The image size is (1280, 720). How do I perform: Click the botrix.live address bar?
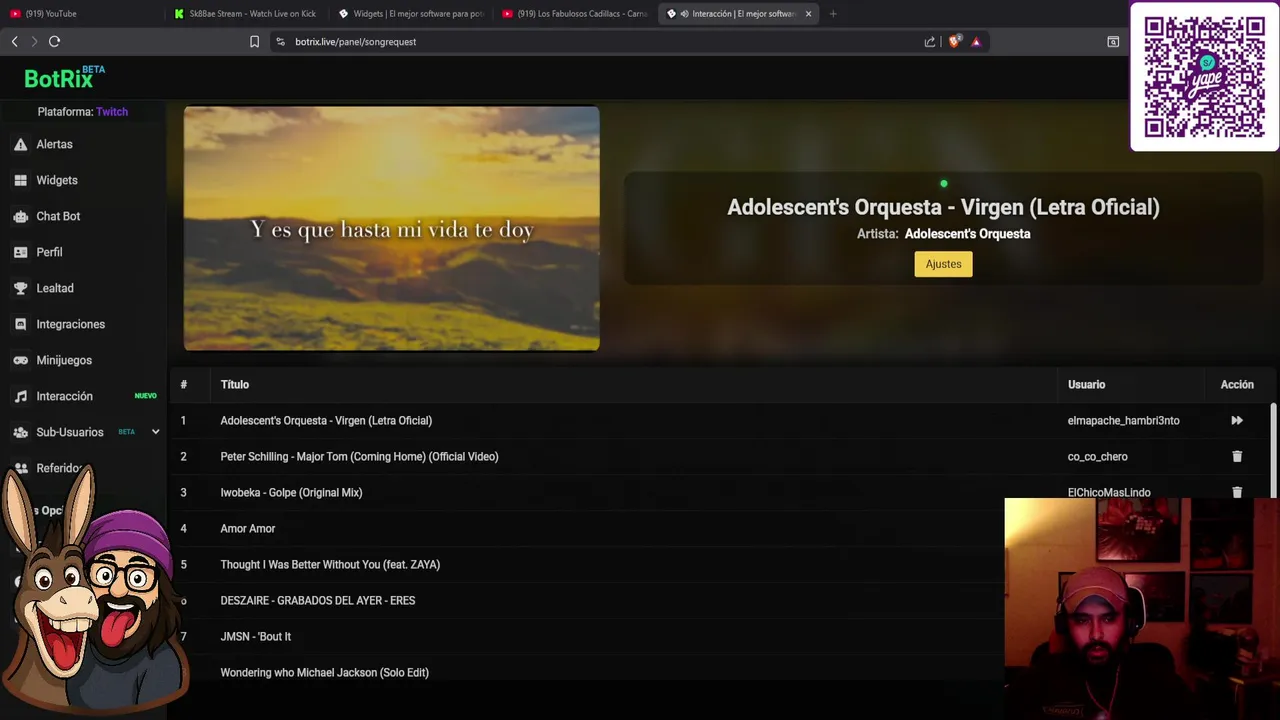point(600,42)
